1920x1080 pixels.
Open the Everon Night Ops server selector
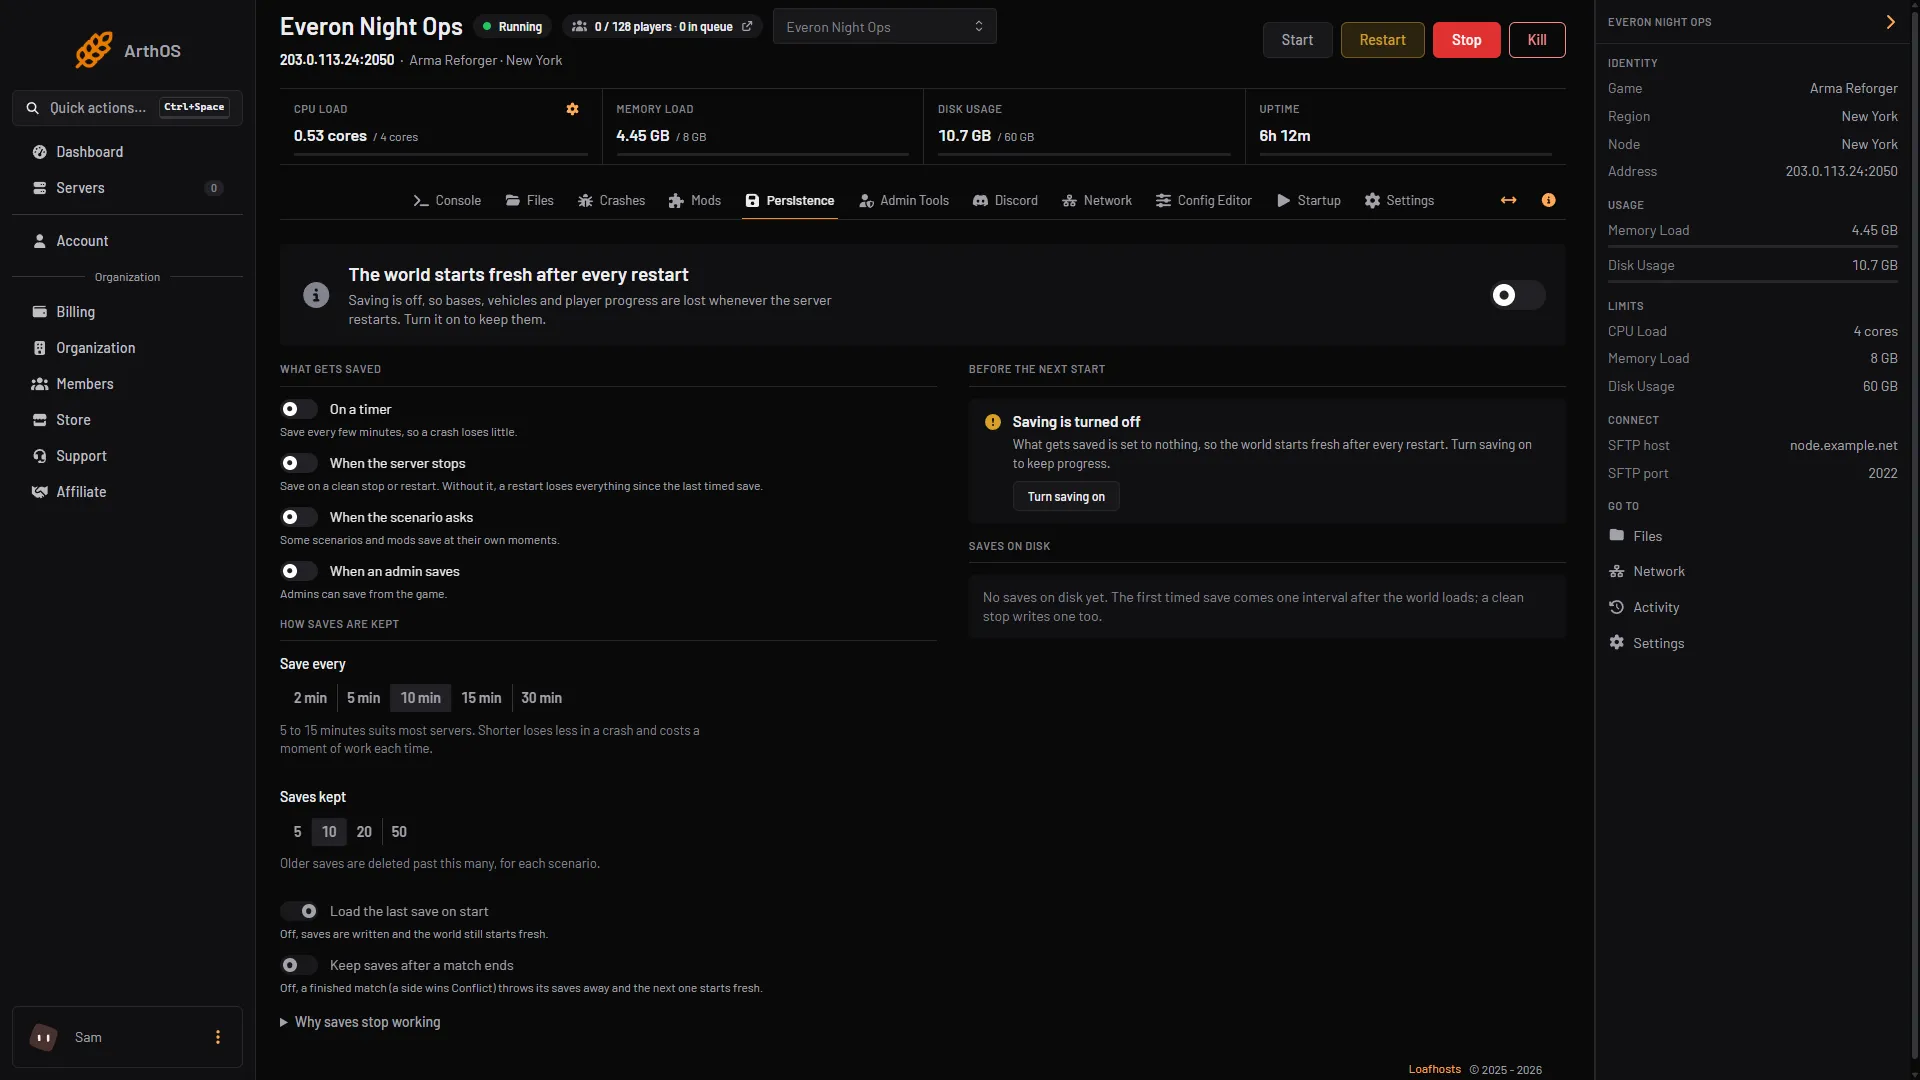(884, 27)
